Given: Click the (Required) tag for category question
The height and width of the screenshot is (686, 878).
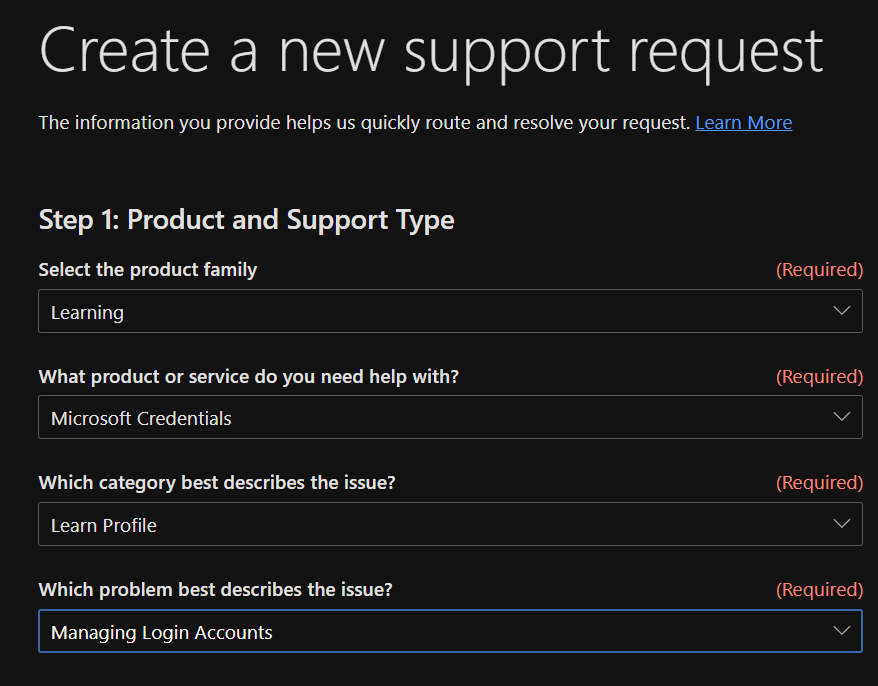Looking at the screenshot, I should [820, 483].
